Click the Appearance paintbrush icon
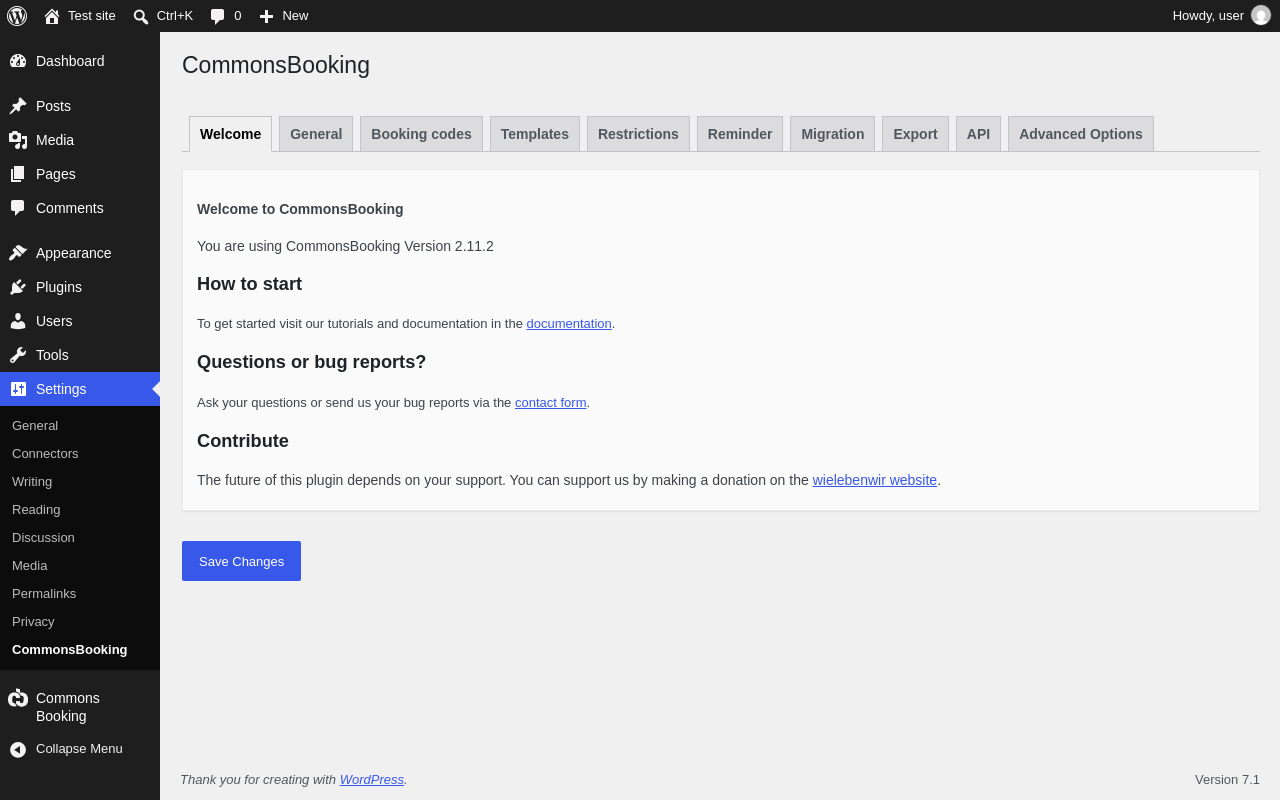 (x=18, y=253)
